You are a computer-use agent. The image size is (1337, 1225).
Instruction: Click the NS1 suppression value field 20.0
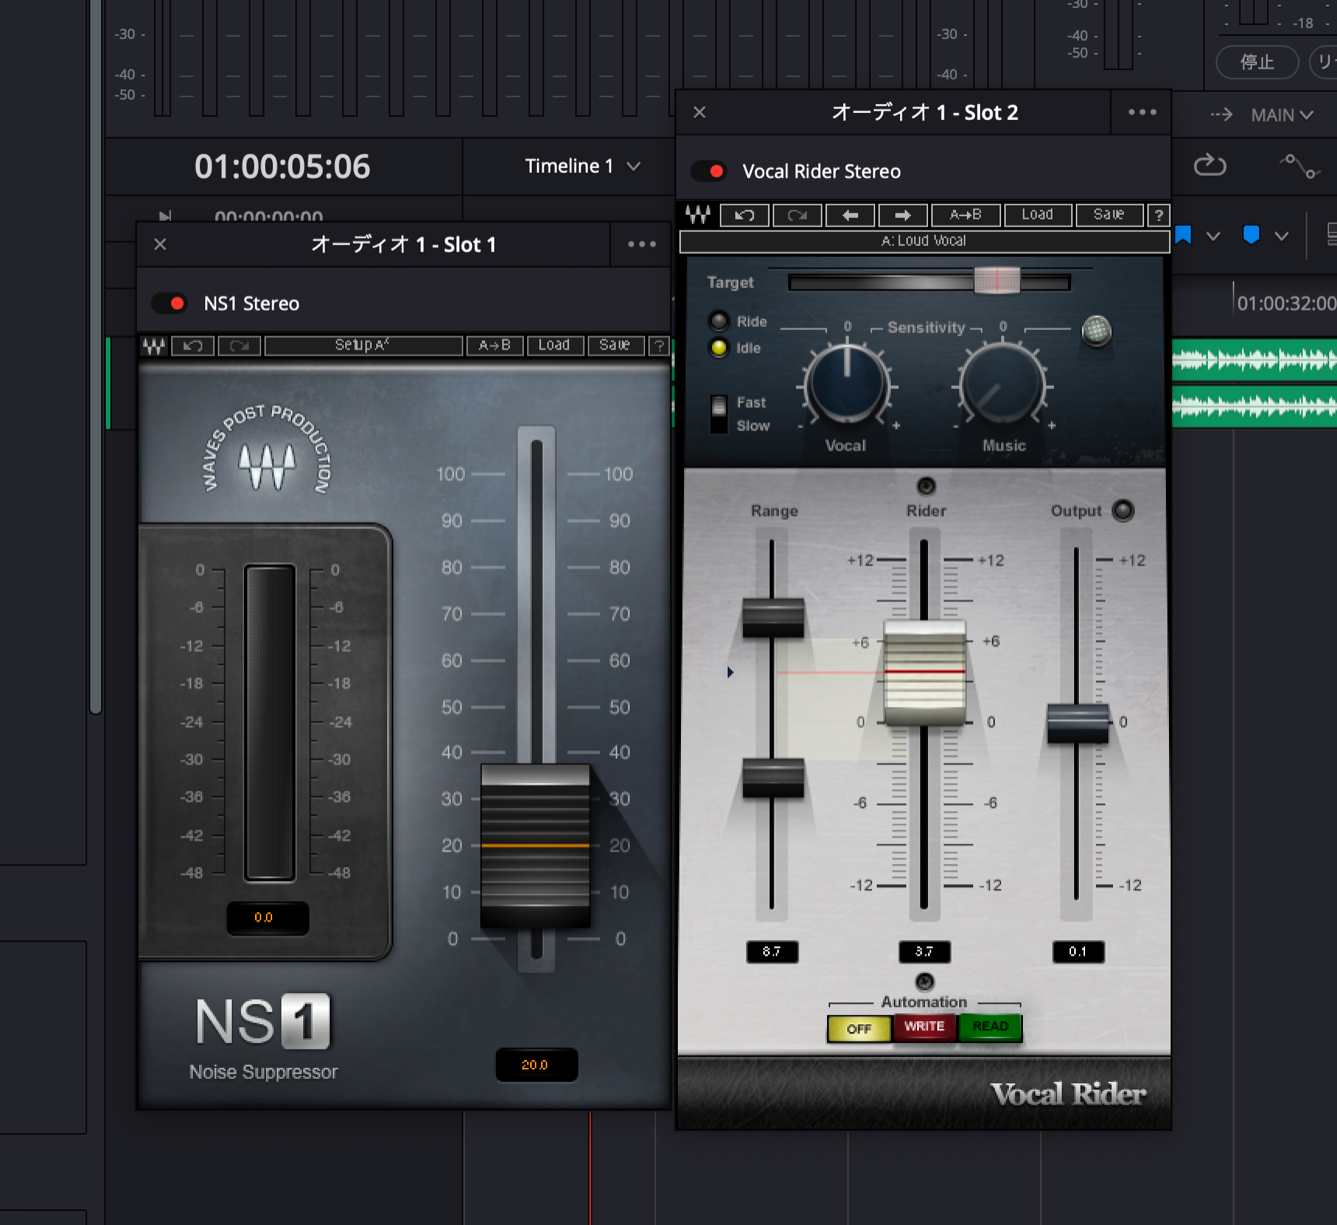(x=536, y=1065)
